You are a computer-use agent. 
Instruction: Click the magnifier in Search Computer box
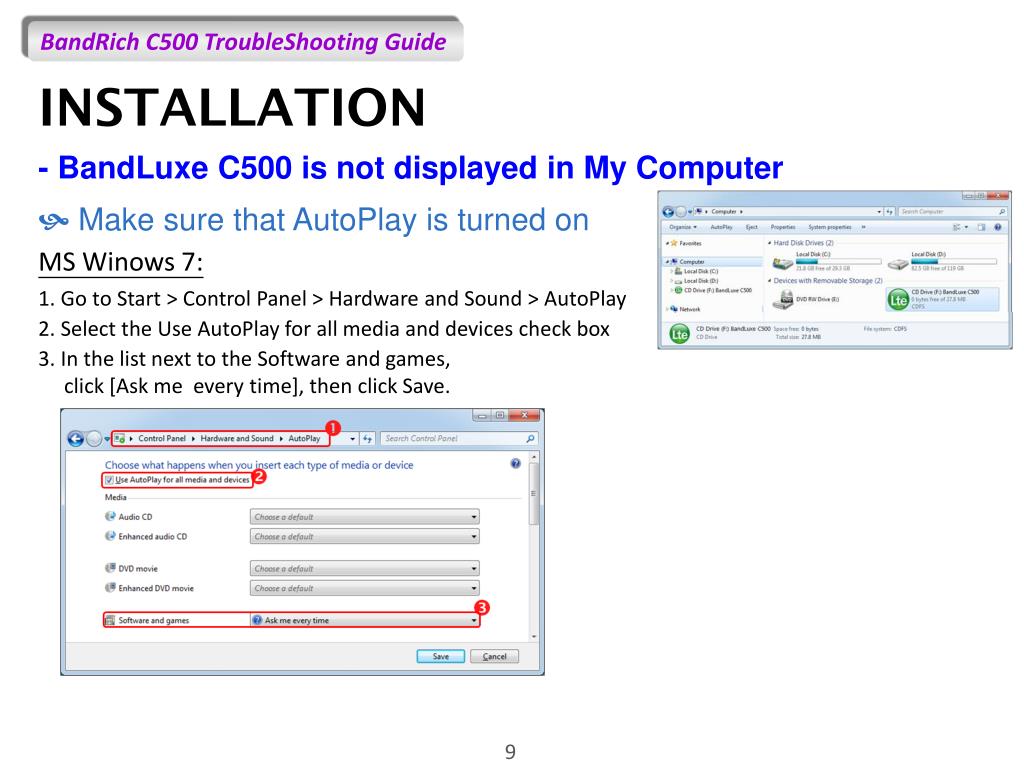coord(1002,212)
